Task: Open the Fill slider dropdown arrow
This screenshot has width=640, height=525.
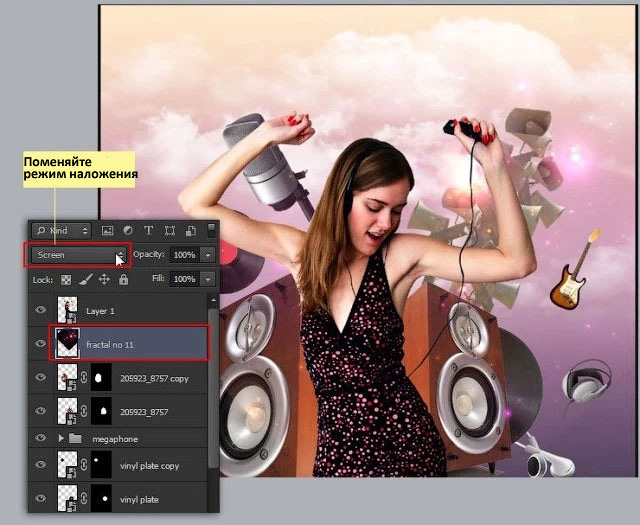Action: coord(208,279)
